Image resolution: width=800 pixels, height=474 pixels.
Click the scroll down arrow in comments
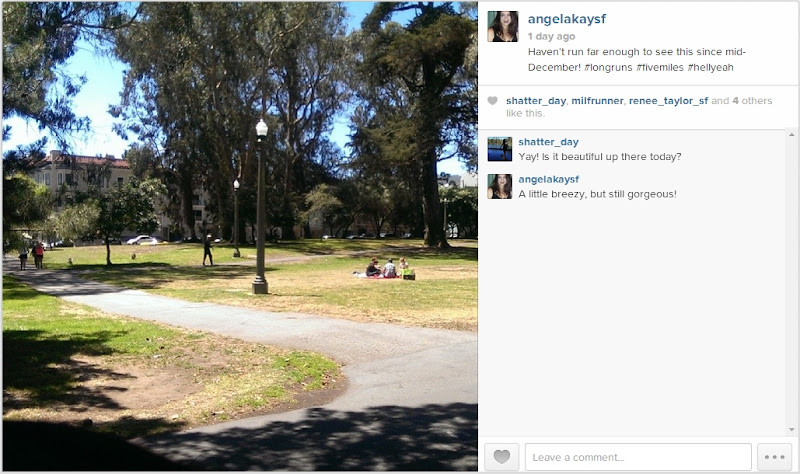(x=791, y=430)
